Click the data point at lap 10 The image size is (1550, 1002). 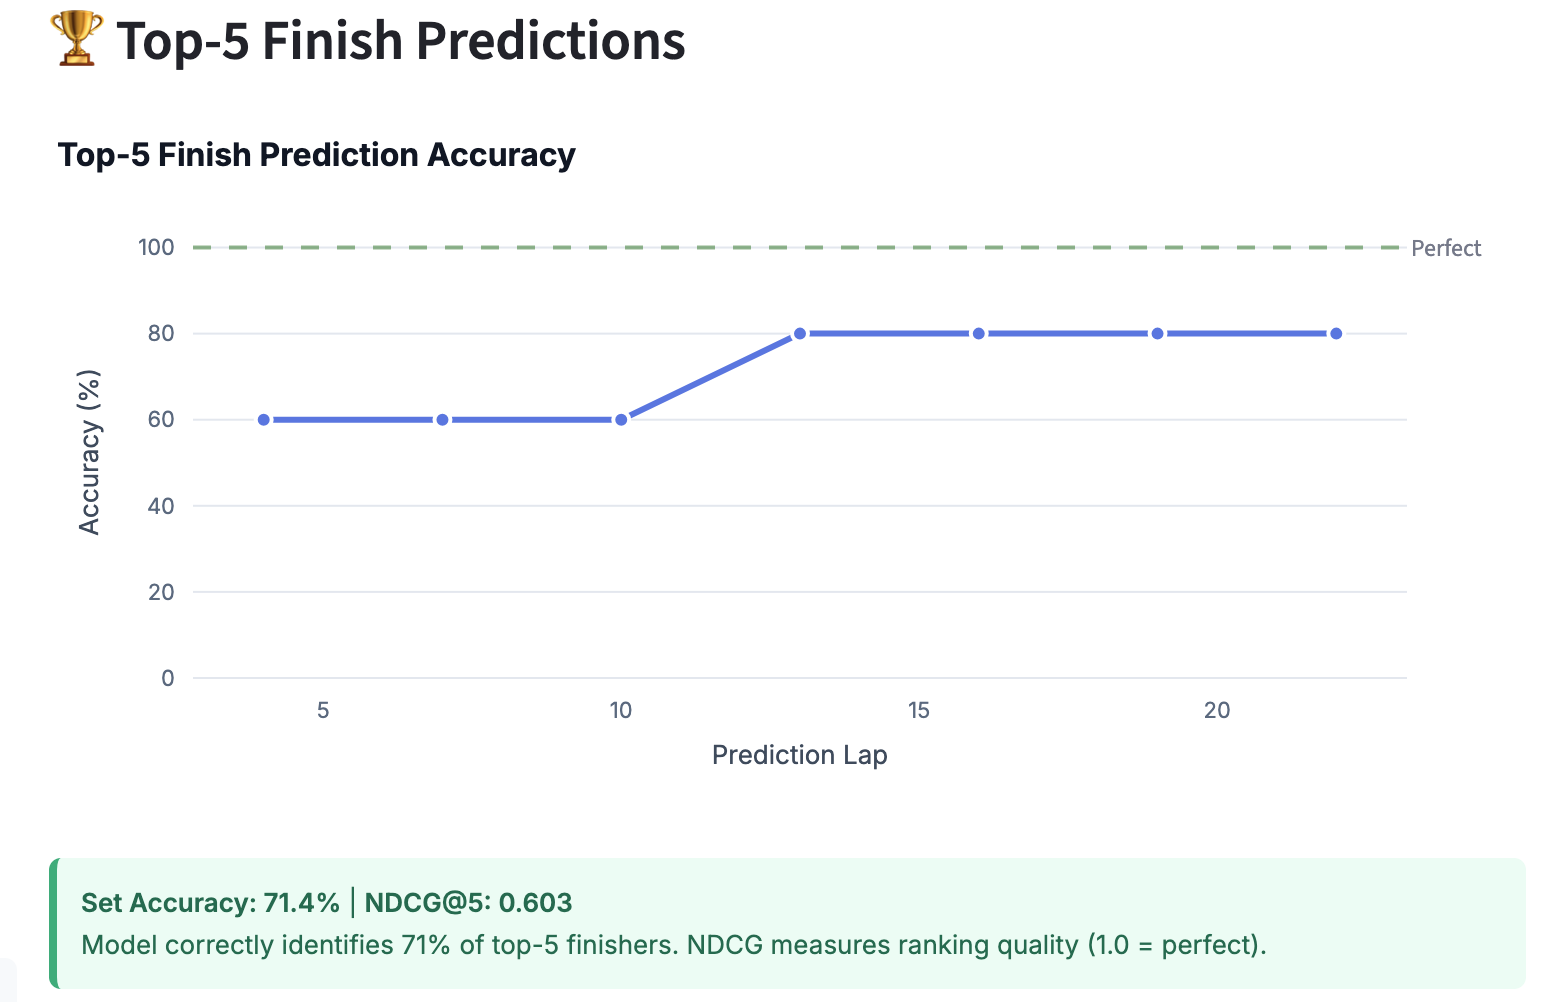621,420
